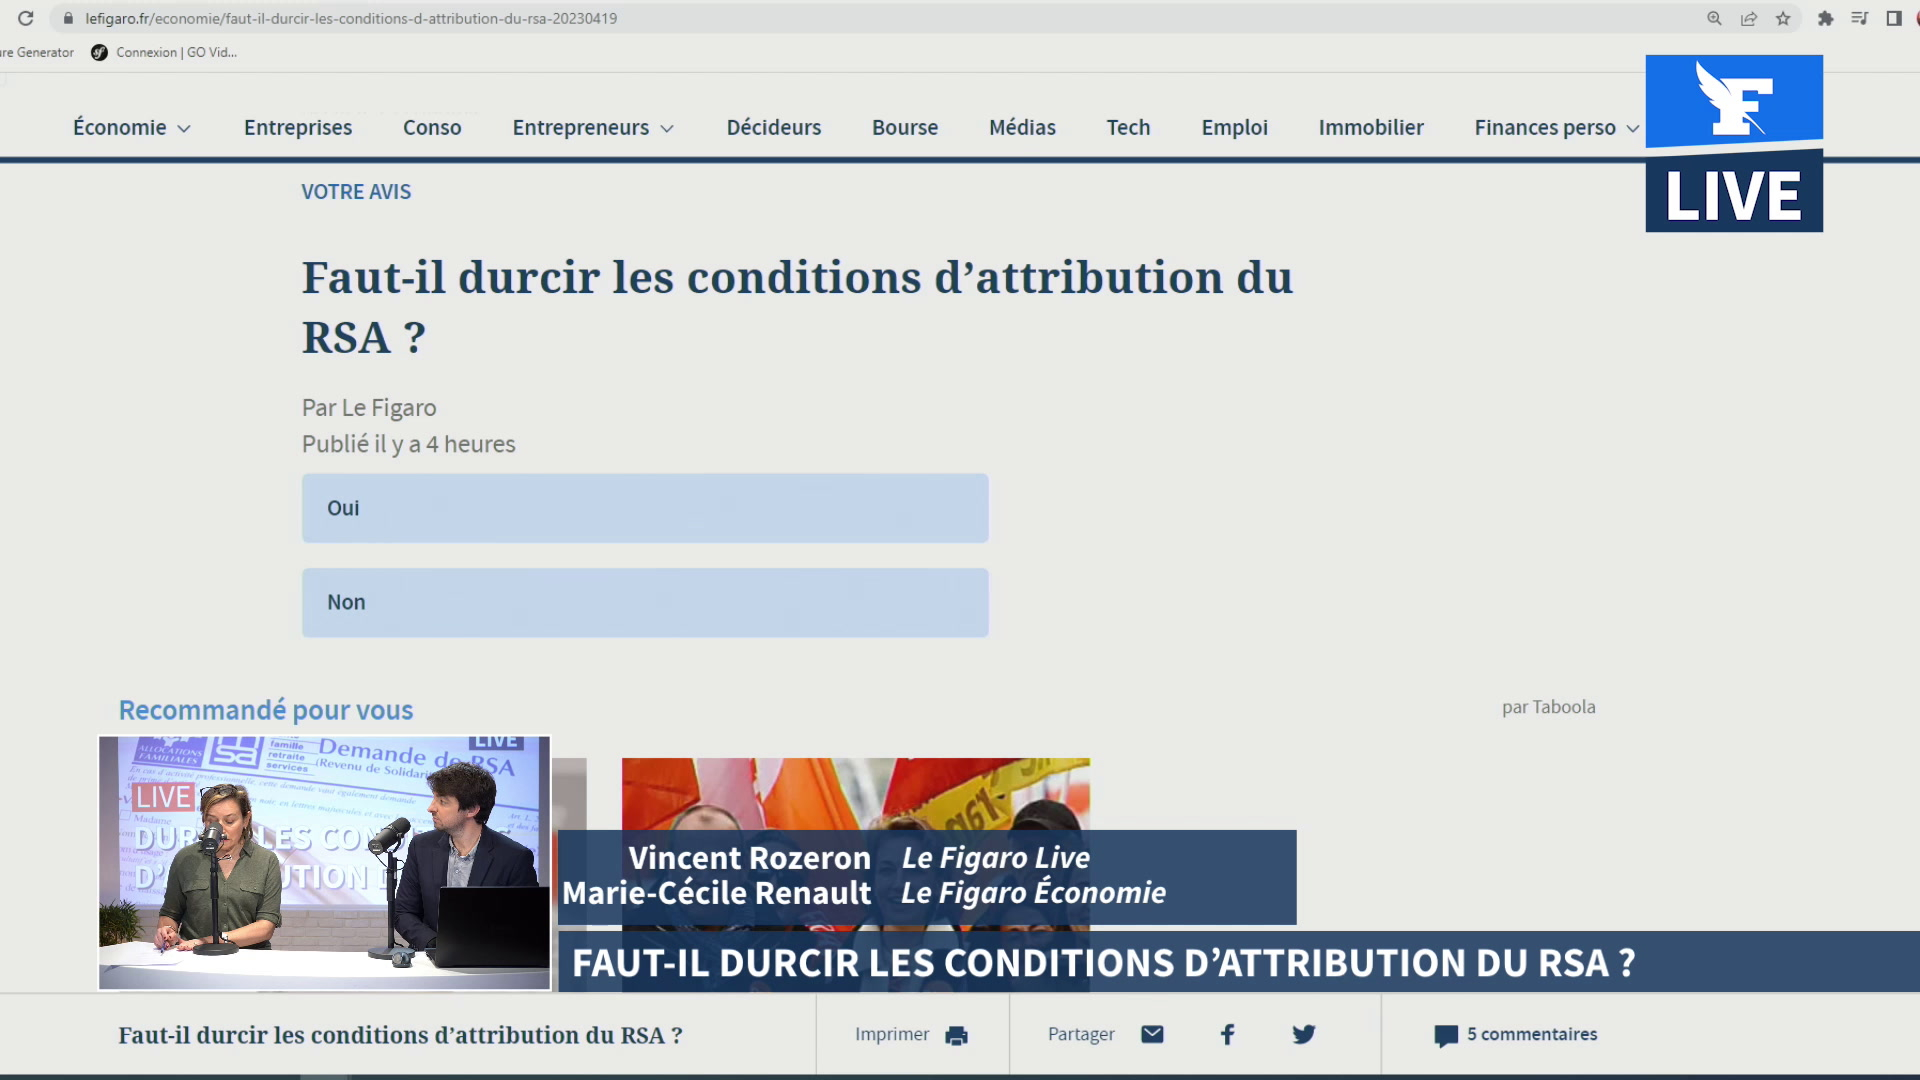1920x1080 pixels.
Task: Open the Entreprises section
Action: coord(298,127)
